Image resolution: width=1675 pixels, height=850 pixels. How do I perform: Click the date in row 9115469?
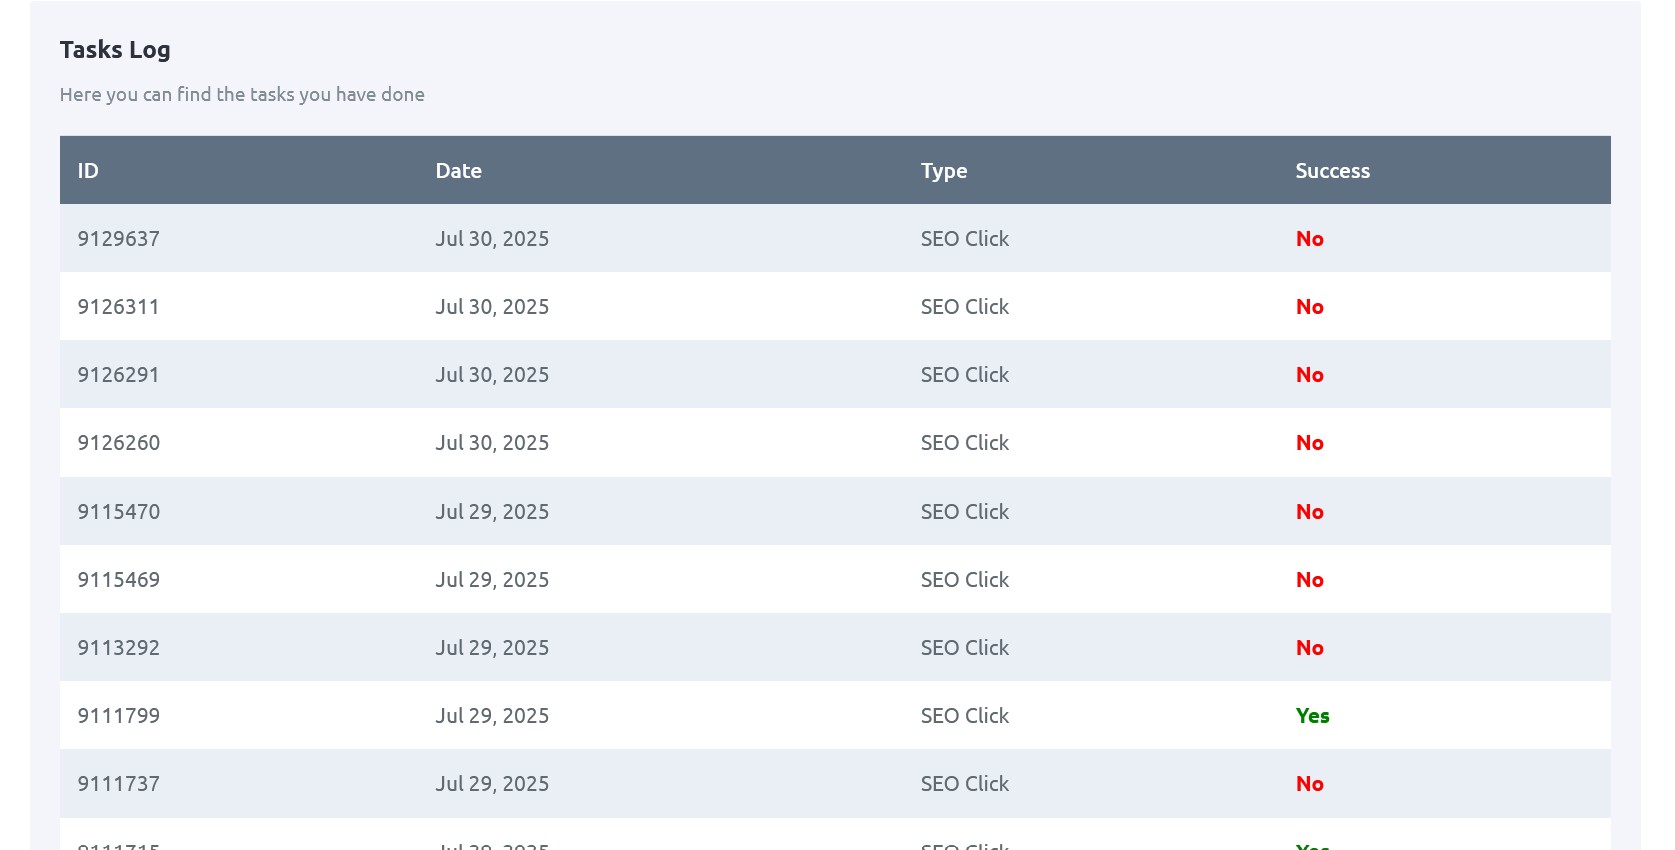click(x=492, y=580)
